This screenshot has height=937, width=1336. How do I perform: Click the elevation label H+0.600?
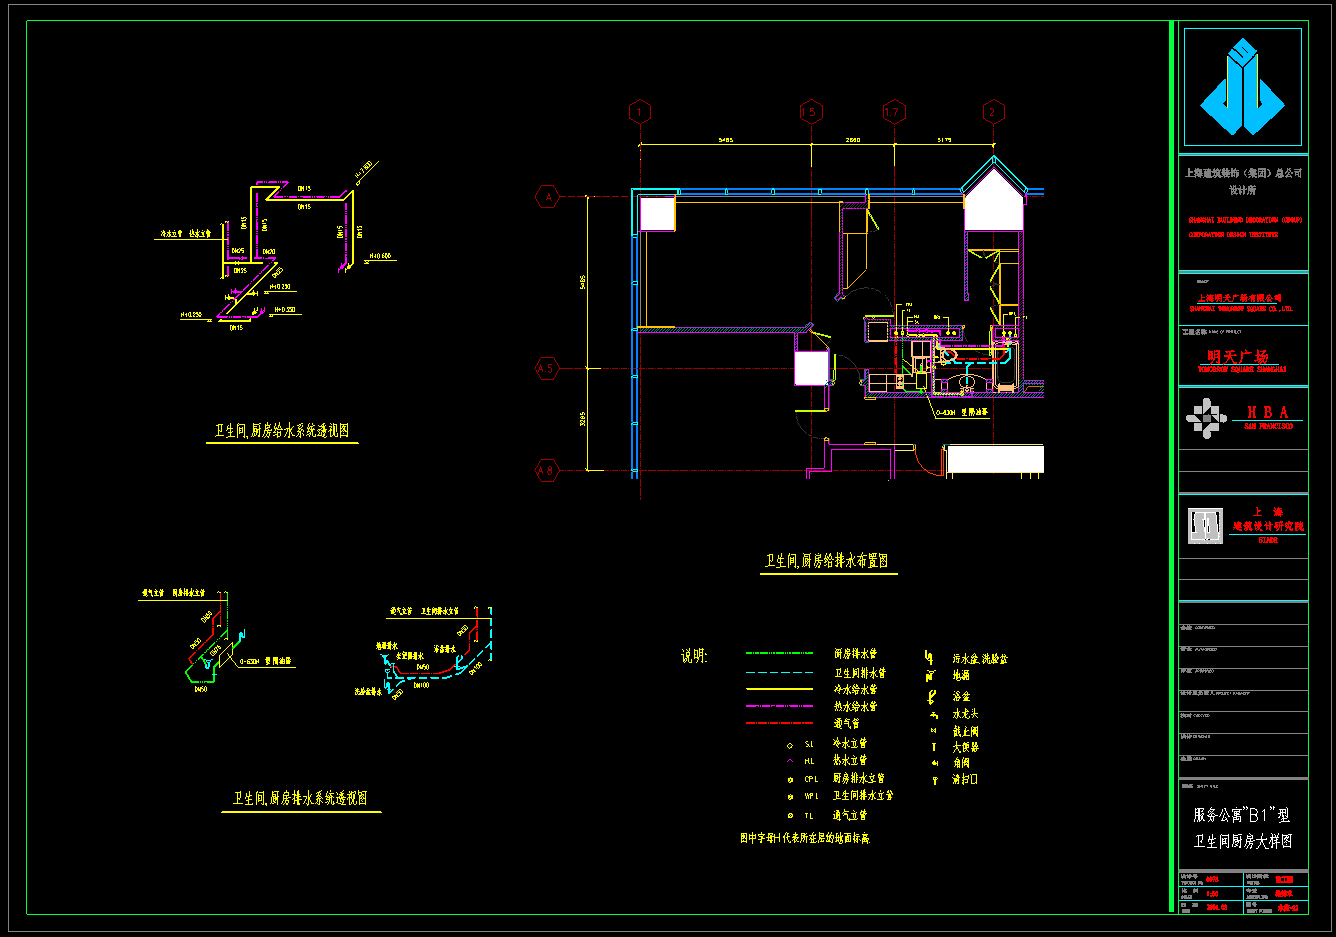[380, 257]
